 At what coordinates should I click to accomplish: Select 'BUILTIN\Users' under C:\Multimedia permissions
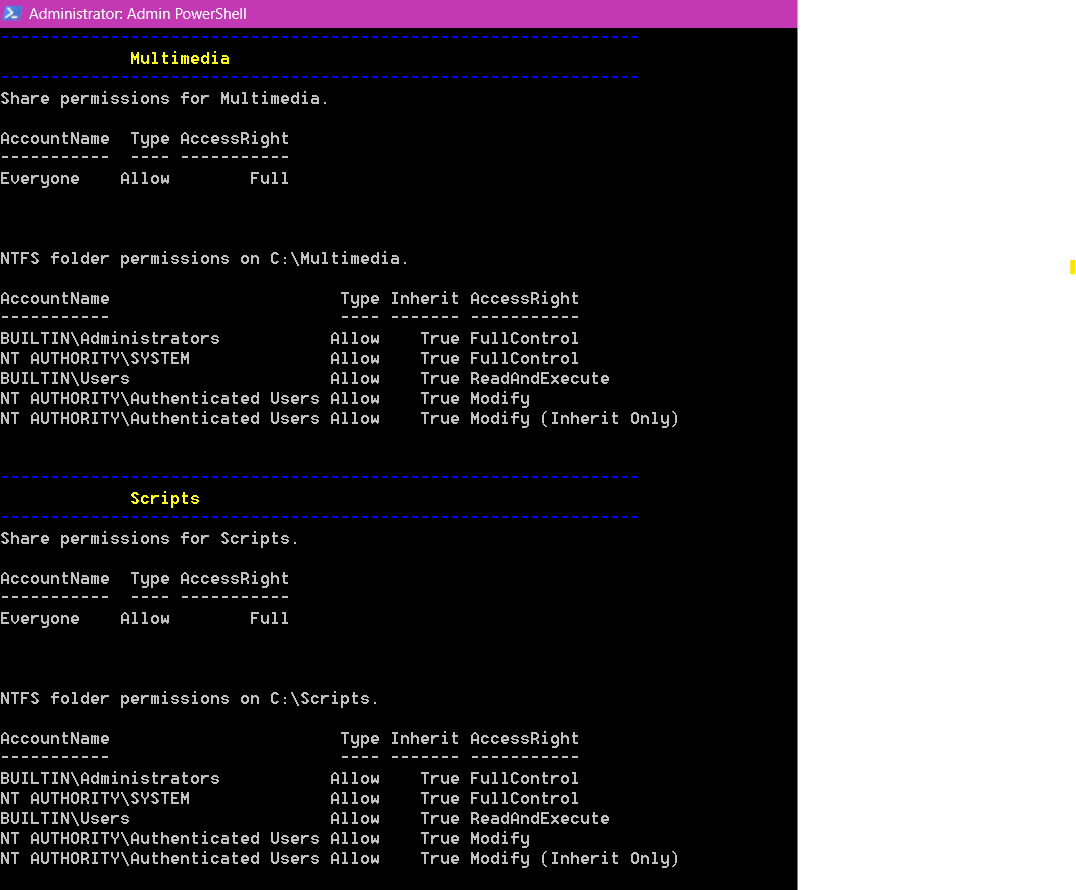pyautogui.click(x=65, y=378)
